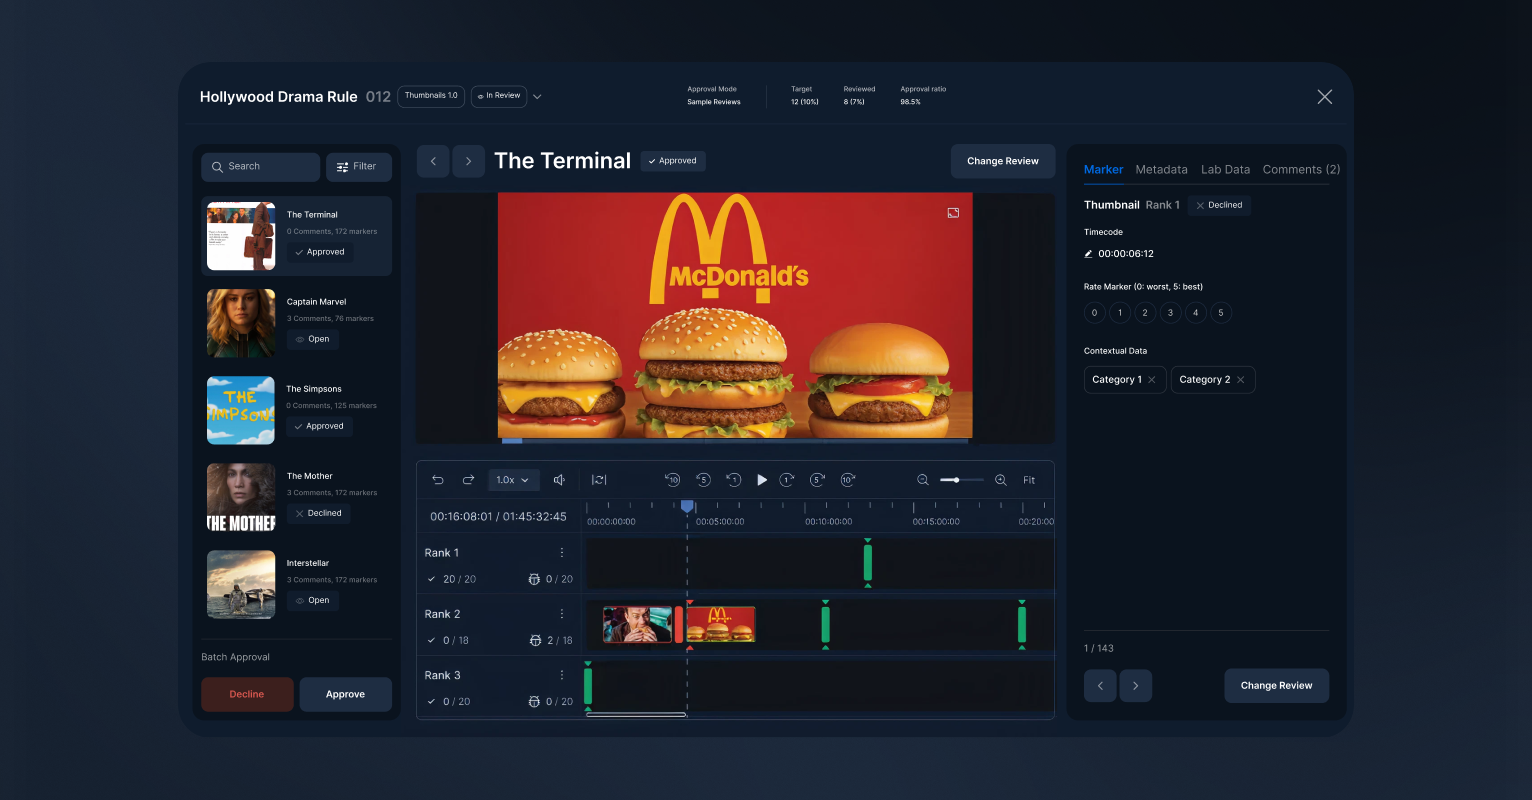Skip back 10 seconds
Image resolution: width=1532 pixels, height=800 pixels.
coord(673,480)
